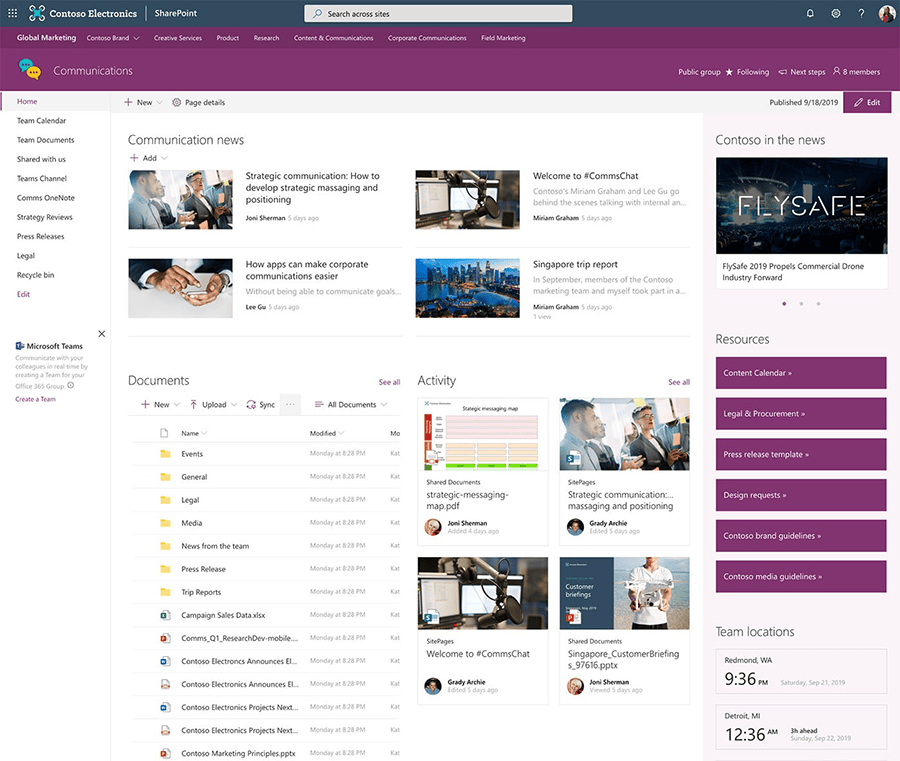Click the Upload arrow icon

click(x=193, y=405)
